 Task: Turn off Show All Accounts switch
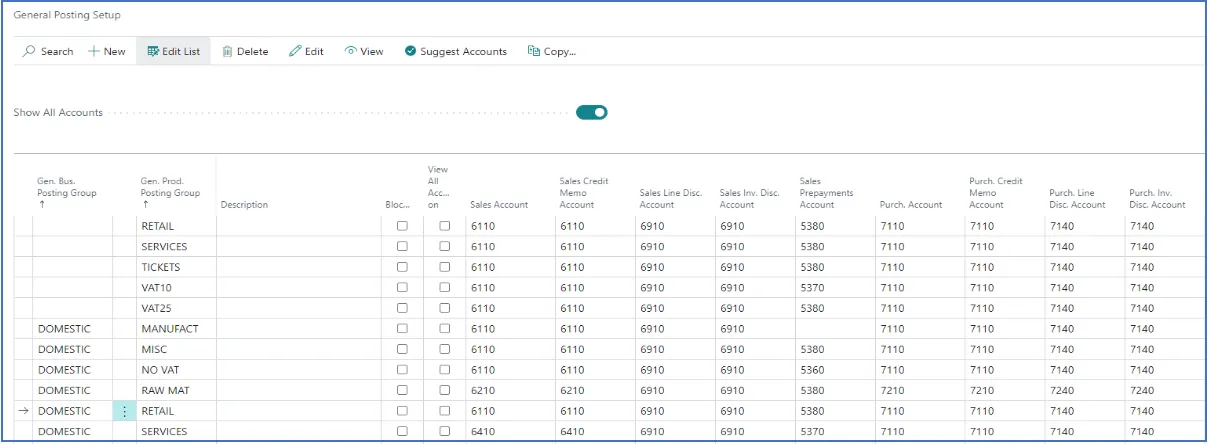[x=592, y=112]
